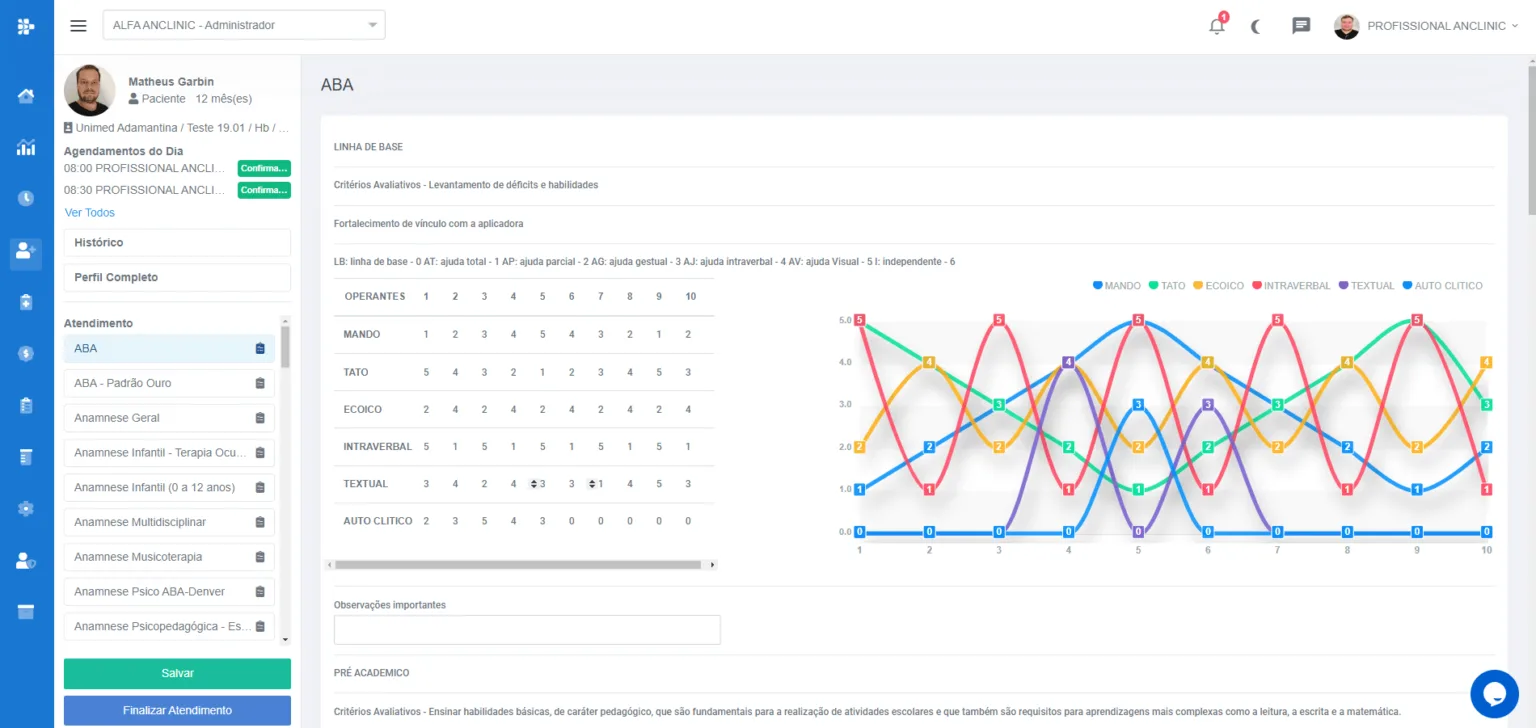Screen dimensions: 1536x728
Task: Open the financial dollar sidebar icon
Action: point(26,353)
